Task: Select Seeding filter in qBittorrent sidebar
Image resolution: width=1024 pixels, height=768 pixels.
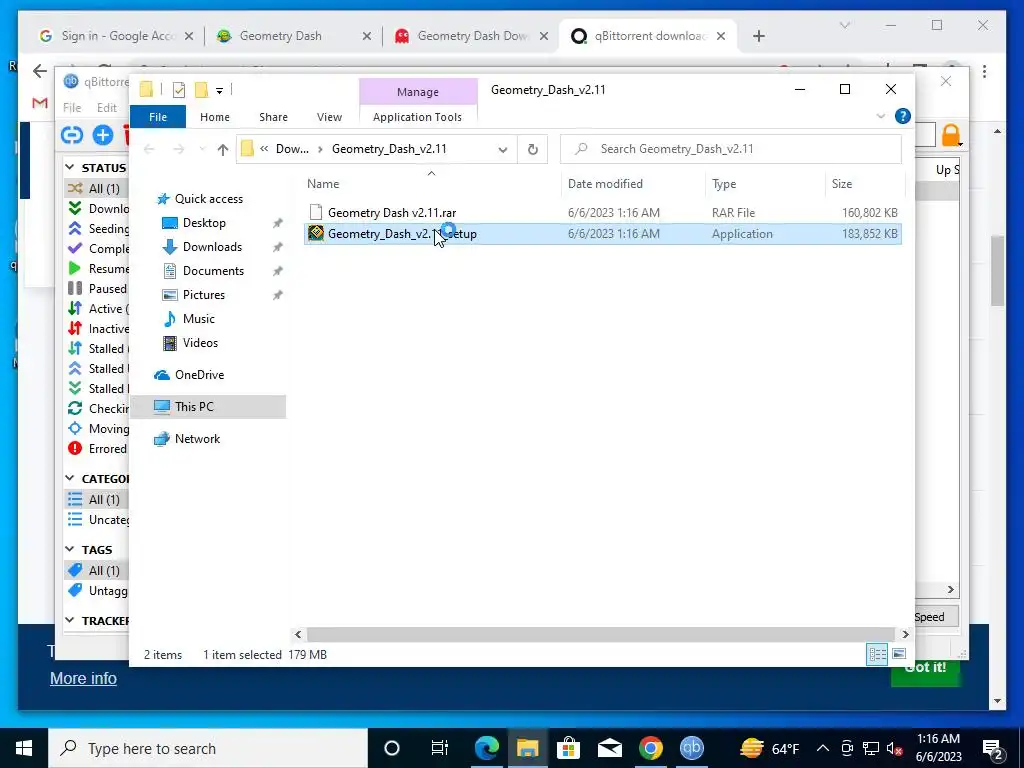Action: coord(98,229)
